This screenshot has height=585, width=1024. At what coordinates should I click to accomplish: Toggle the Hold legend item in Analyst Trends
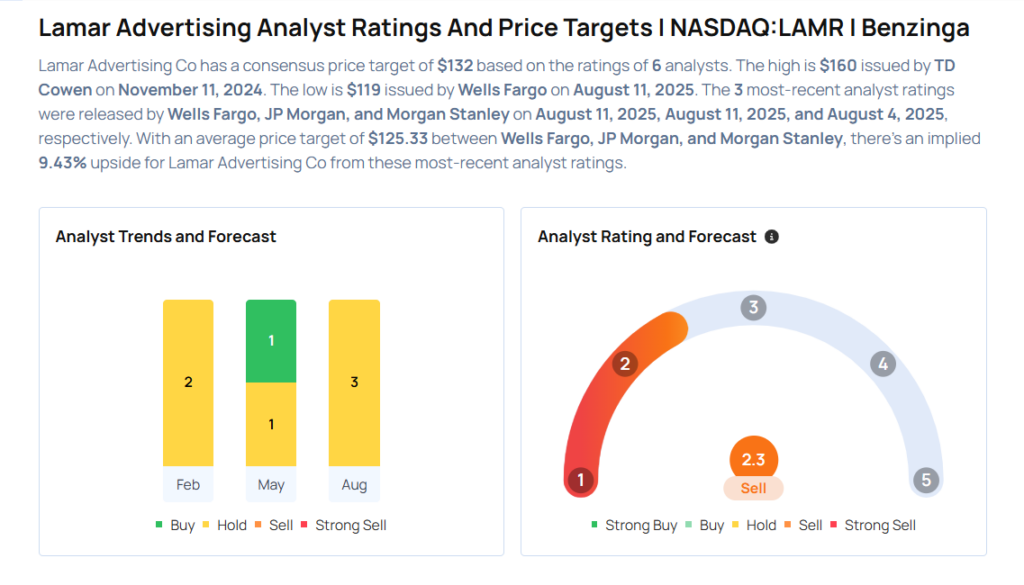224,525
